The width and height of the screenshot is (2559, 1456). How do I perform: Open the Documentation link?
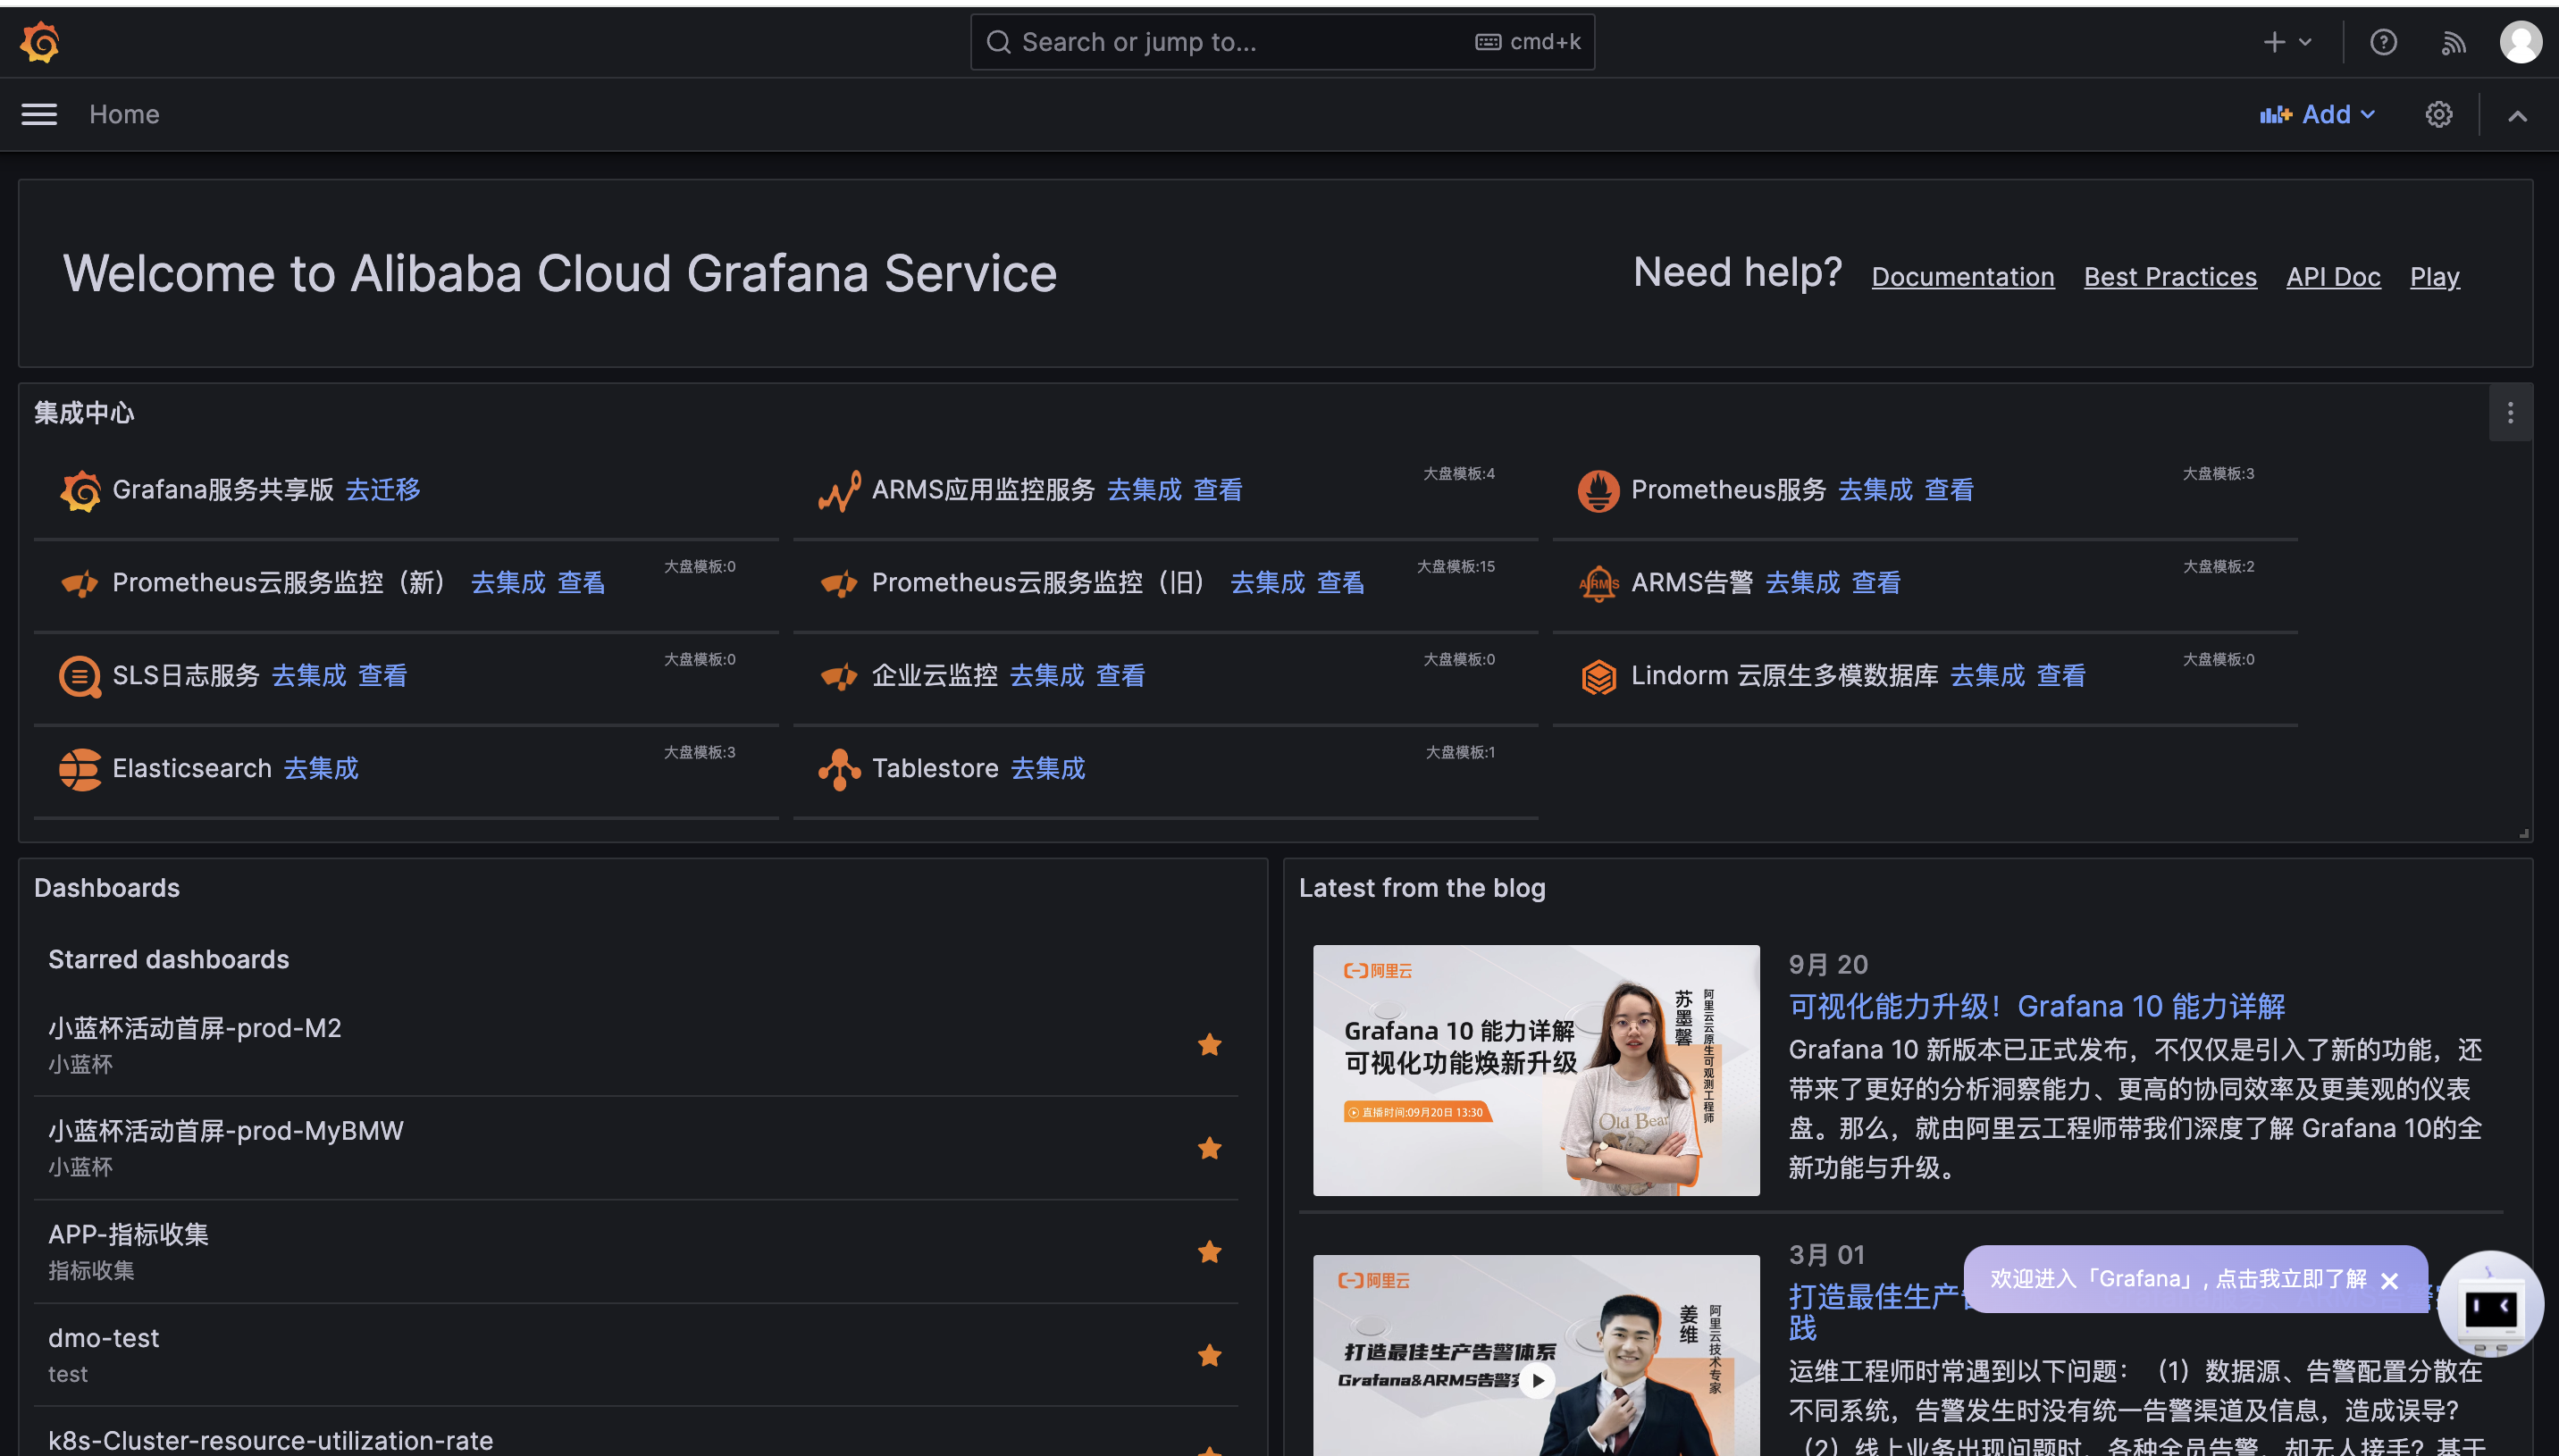click(x=1962, y=277)
